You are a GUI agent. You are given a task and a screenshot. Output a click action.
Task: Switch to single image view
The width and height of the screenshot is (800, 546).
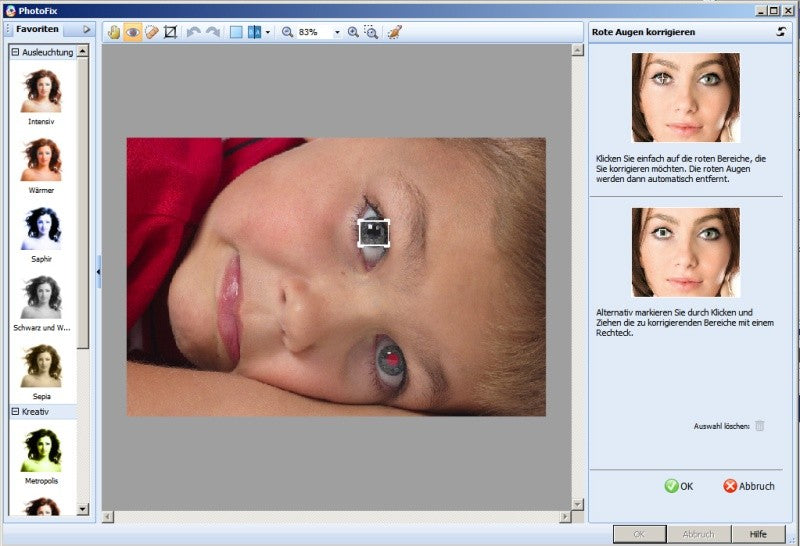(236, 32)
